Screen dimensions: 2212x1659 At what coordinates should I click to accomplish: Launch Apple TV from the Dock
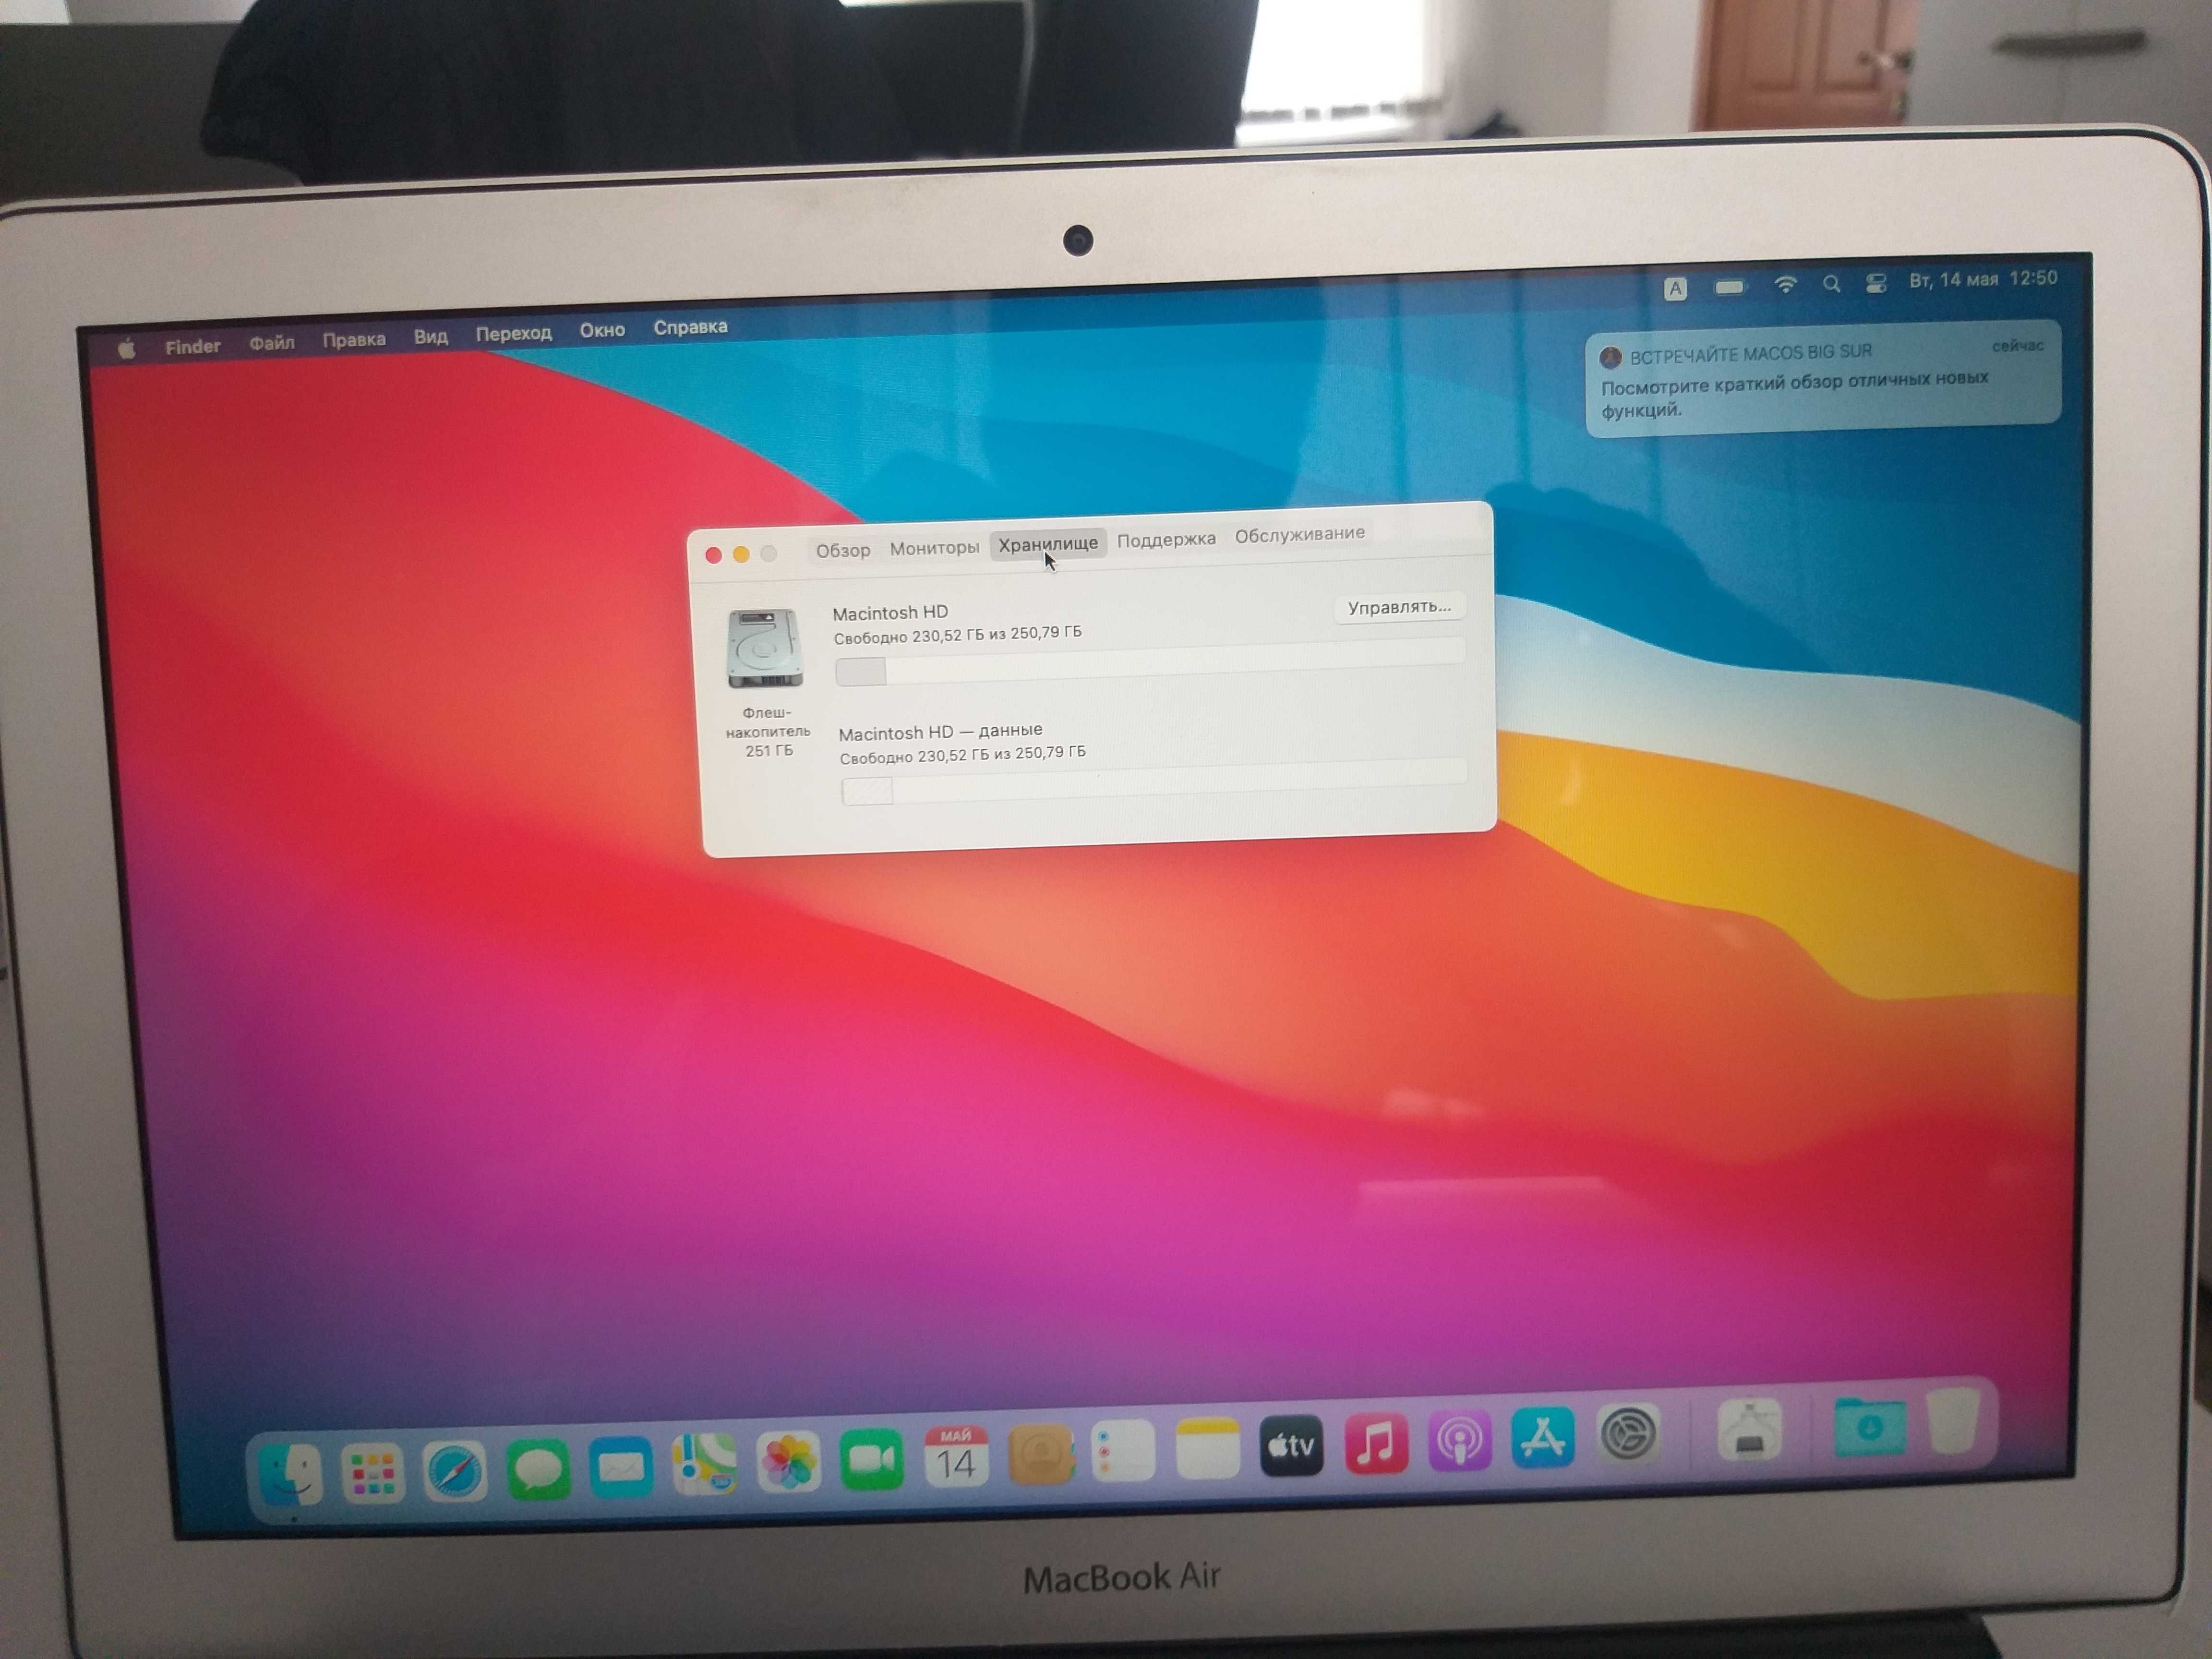point(1291,1445)
